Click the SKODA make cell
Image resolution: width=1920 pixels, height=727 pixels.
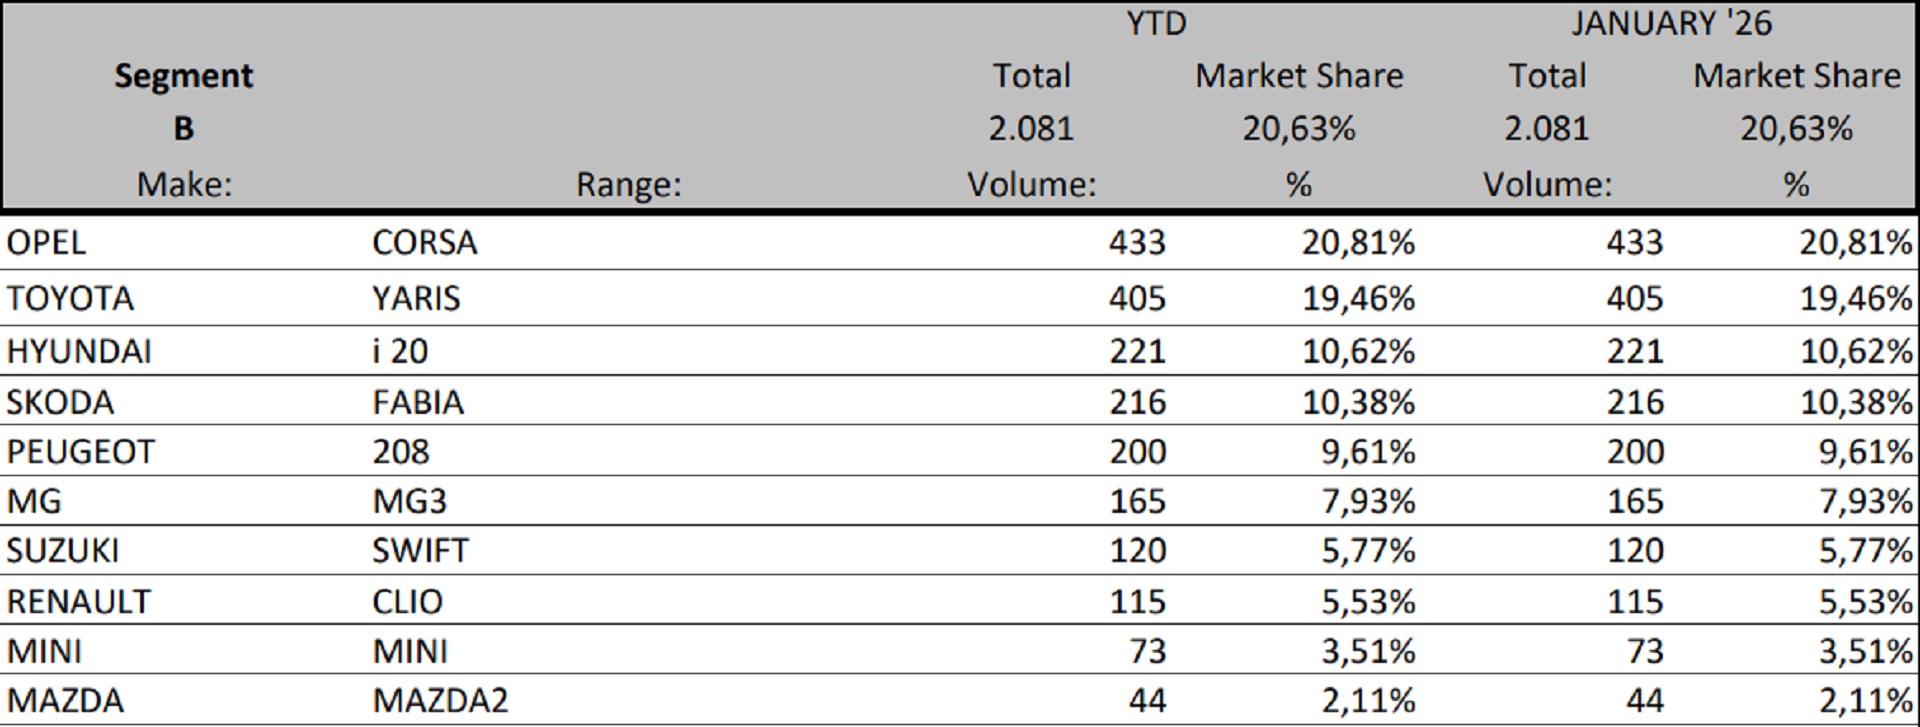[x=60, y=402]
